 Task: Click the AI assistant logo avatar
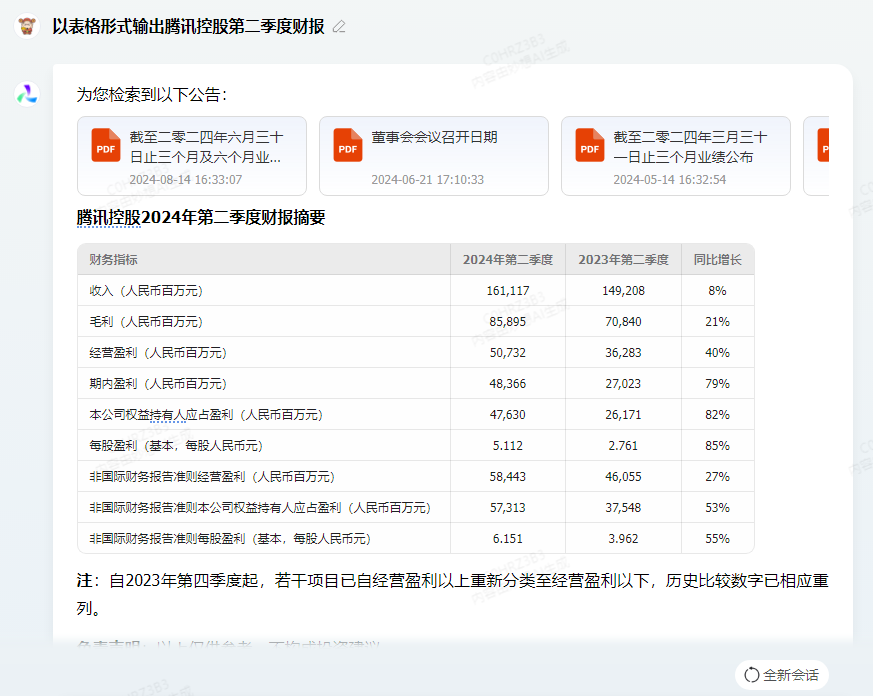point(27,94)
